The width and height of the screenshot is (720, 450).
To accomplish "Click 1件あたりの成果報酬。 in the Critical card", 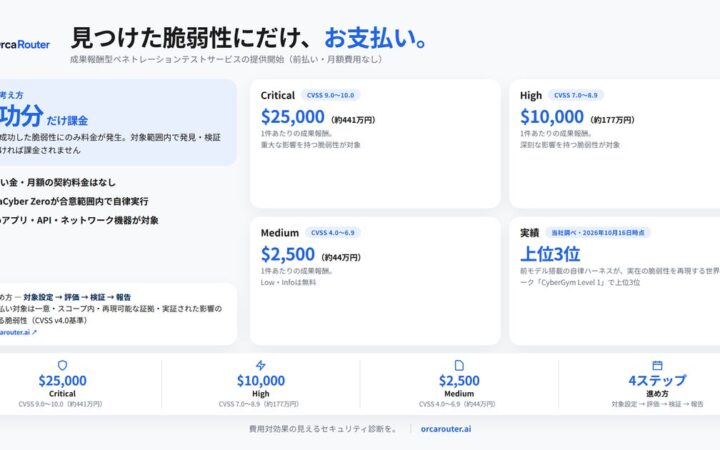I will click(297, 134).
